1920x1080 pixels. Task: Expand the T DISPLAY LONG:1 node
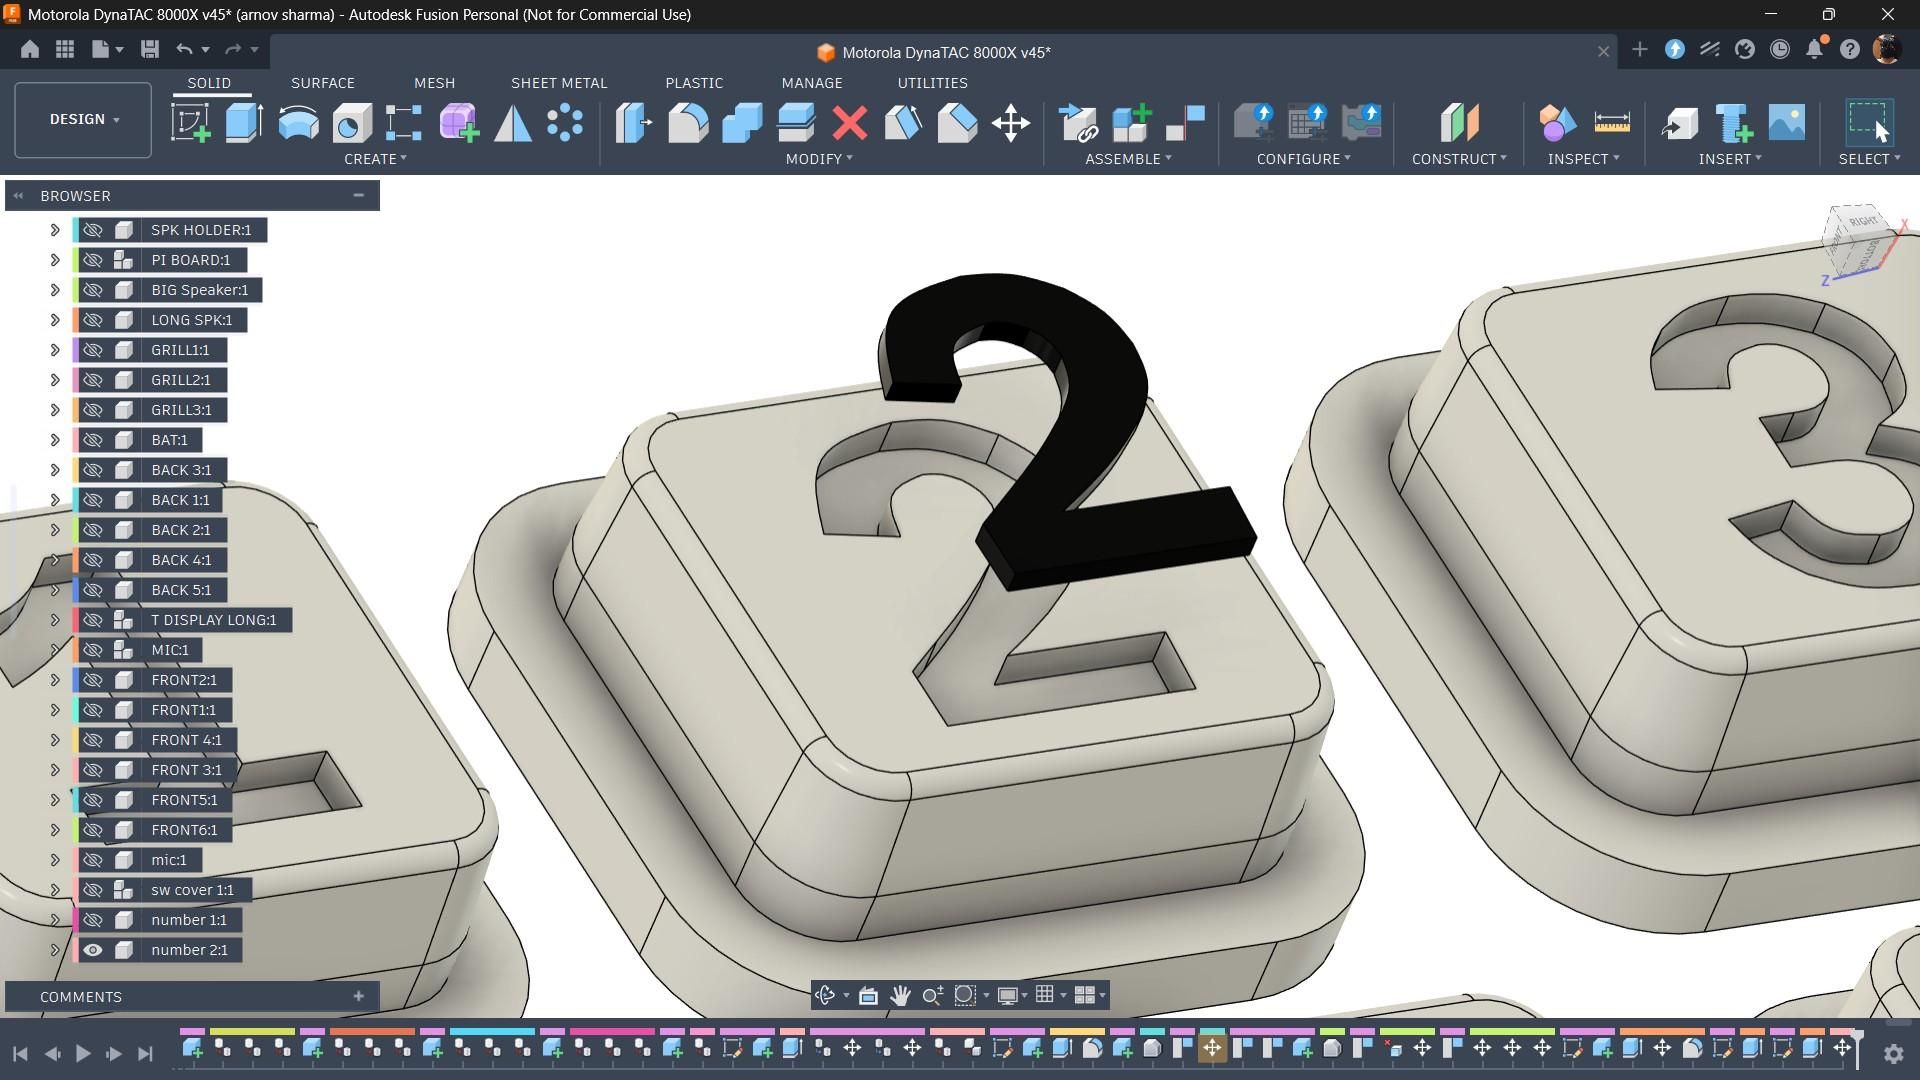click(55, 620)
